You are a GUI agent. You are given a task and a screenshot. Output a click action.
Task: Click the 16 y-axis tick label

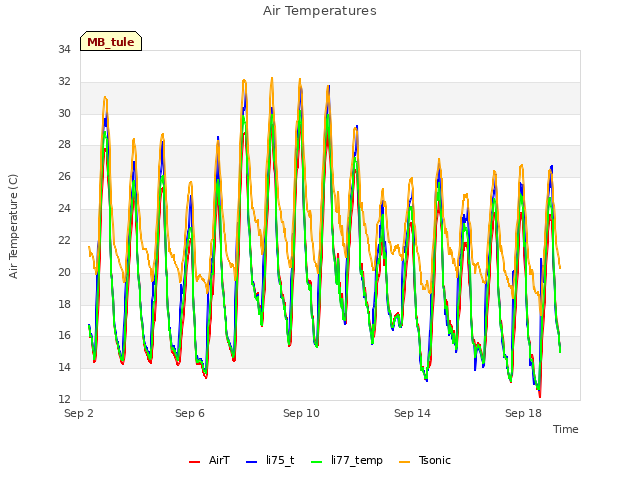click(64, 336)
